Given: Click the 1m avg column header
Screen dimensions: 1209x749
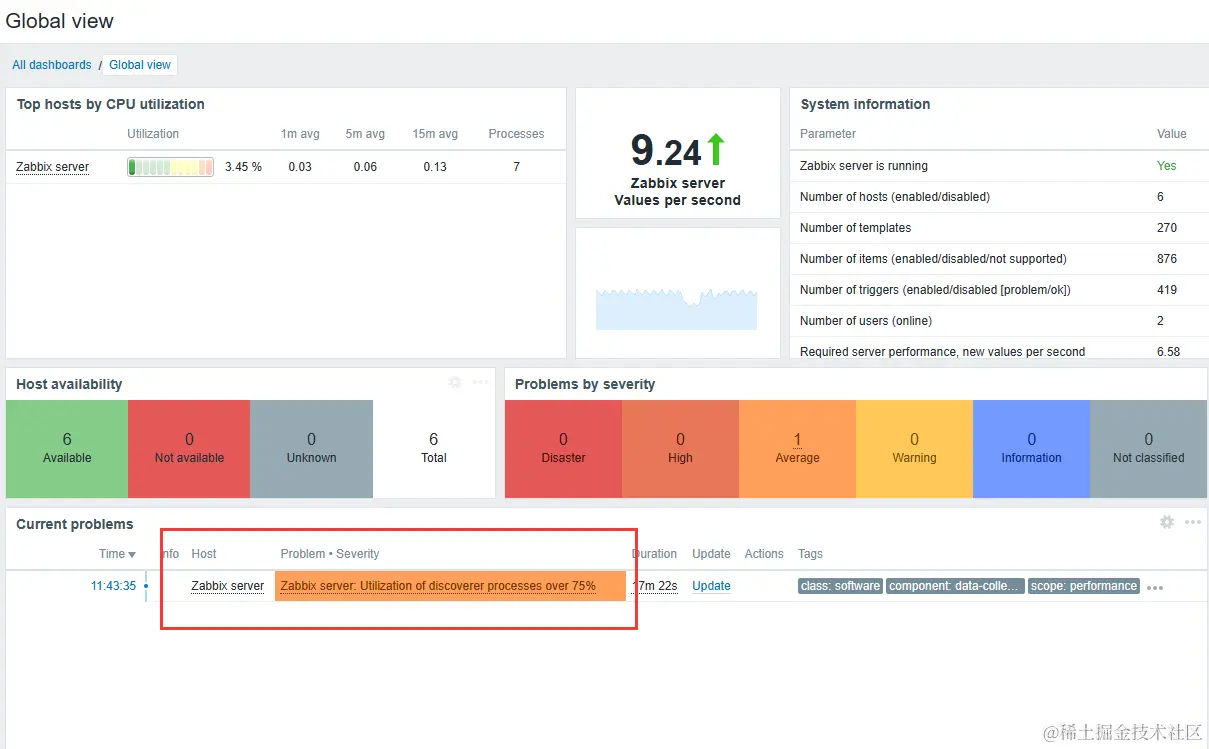Looking at the screenshot, I should (300, 134).
